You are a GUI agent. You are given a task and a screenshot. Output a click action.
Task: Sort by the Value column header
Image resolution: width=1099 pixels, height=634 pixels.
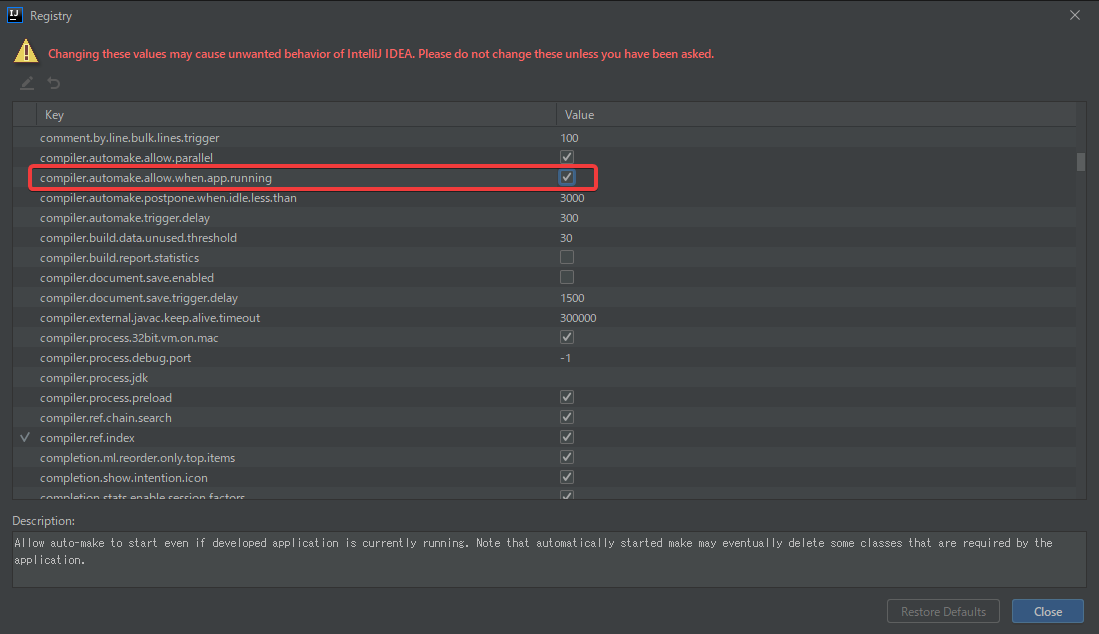point(815,115)
